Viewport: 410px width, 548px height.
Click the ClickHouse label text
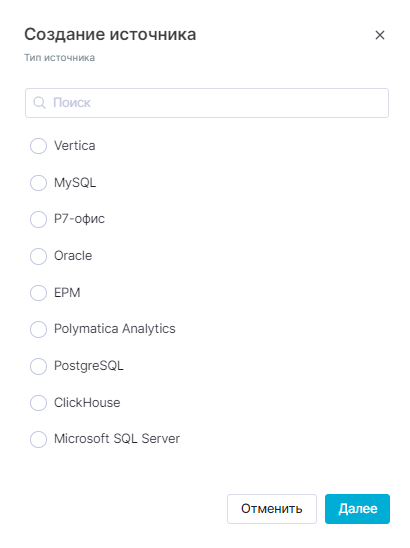[87, 403]
